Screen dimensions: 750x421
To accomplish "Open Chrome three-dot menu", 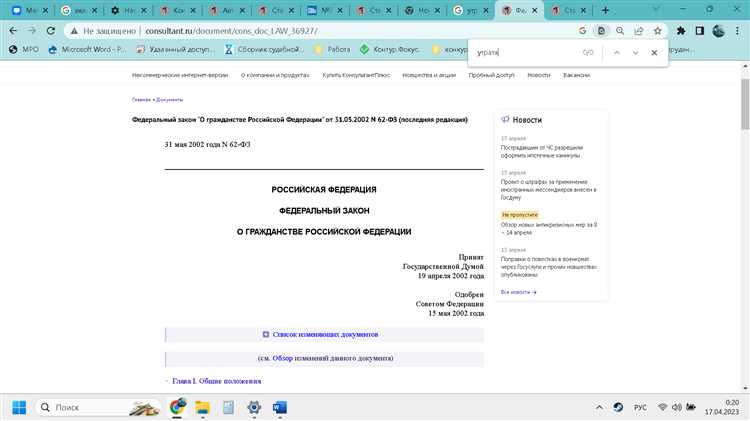I will 737,31.
